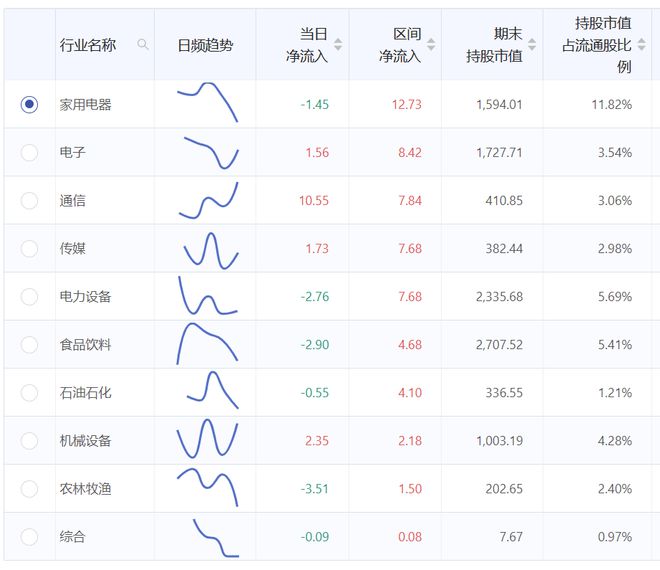Click the industry name 农林牧渔
The width and height of the screenshot is (660, 570).
(85, 489)
